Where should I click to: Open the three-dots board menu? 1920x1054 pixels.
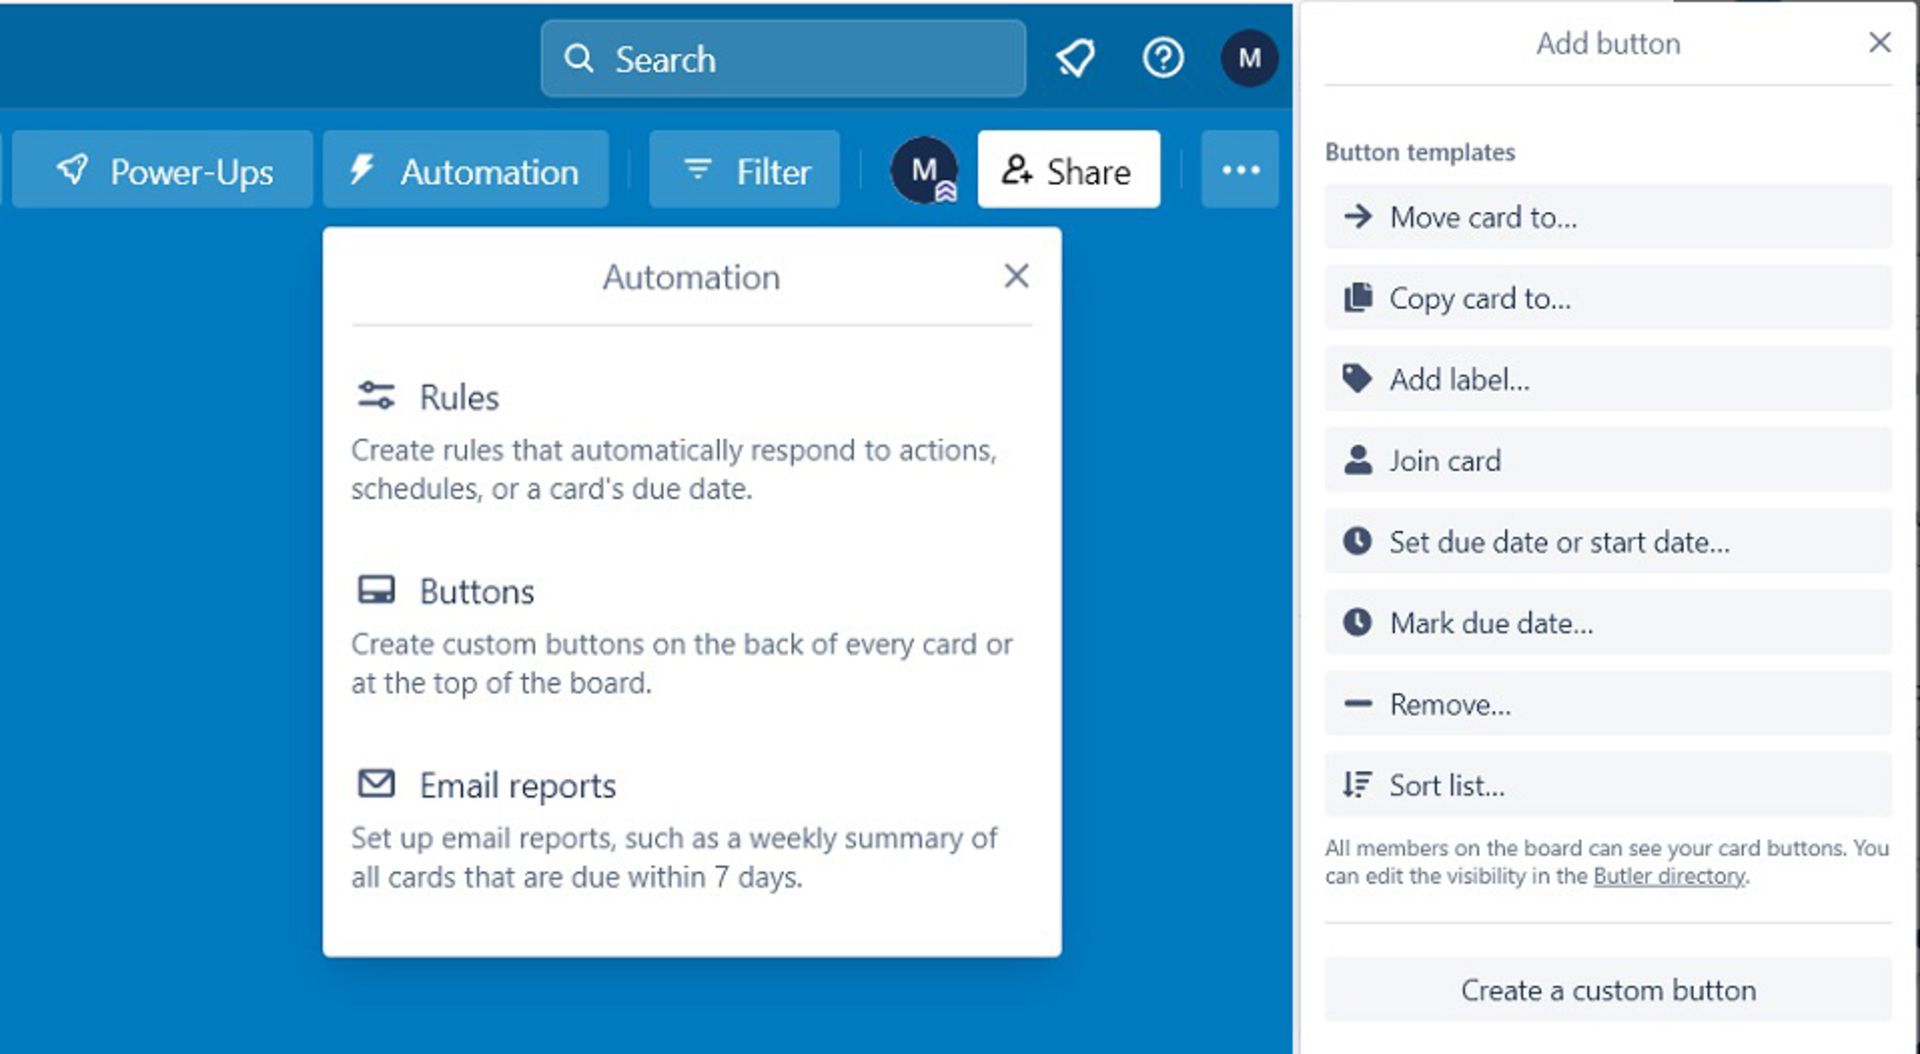(1240, 170)
